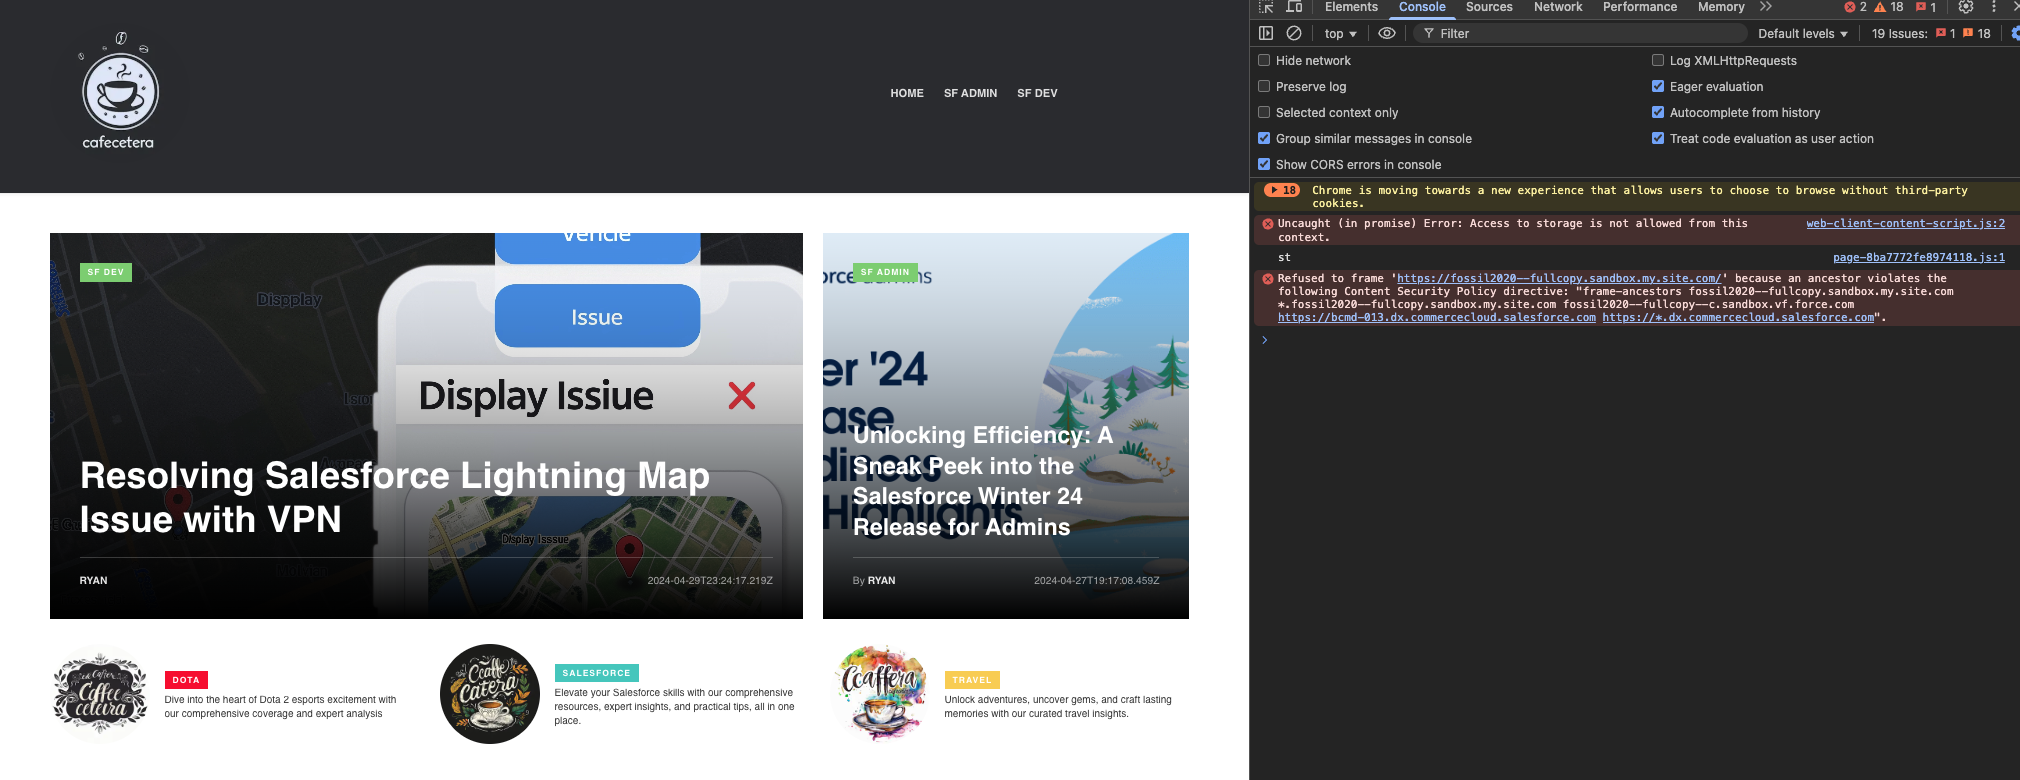Uncheck Autocomplete from history
This screenshot has height=780, width=2020.
pos(1658,112)
